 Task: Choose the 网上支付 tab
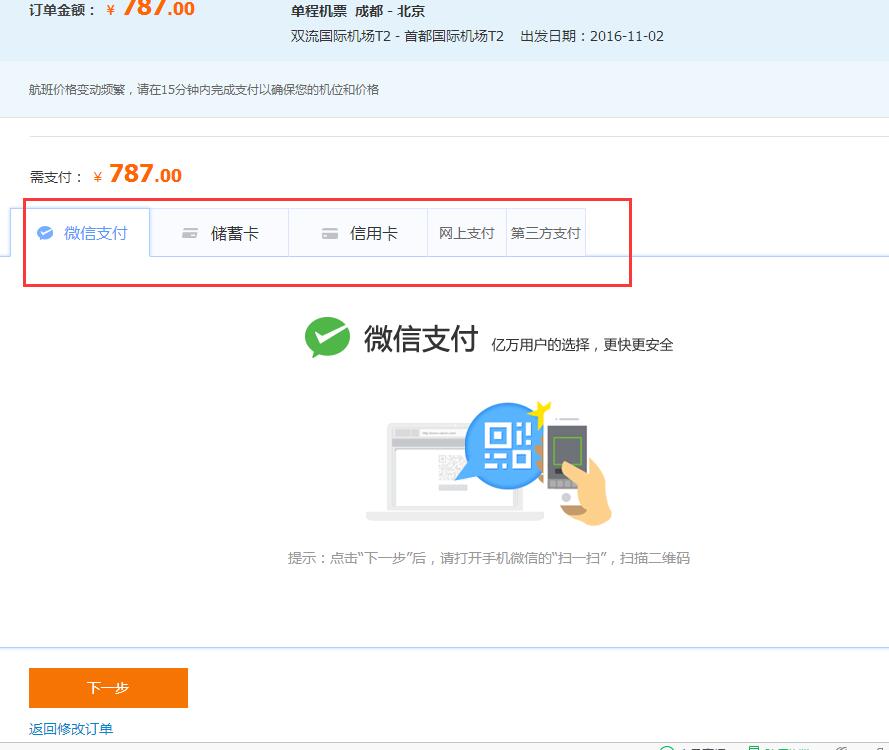(467, 233)
